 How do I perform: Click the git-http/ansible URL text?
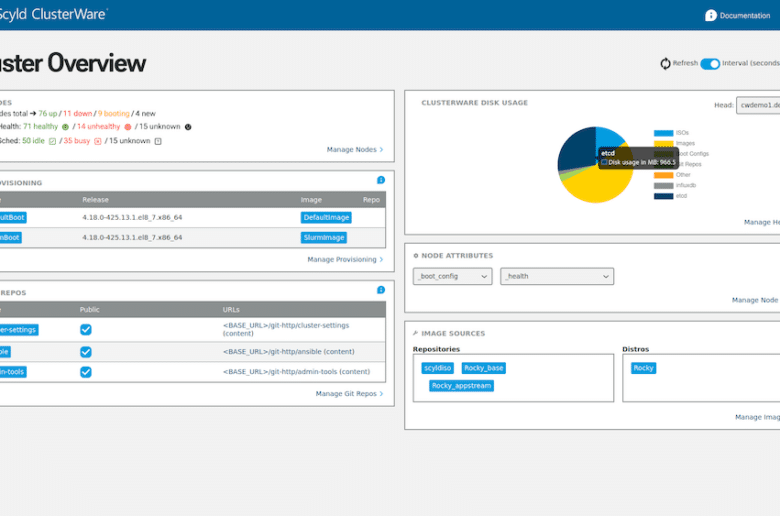[289, 352]
